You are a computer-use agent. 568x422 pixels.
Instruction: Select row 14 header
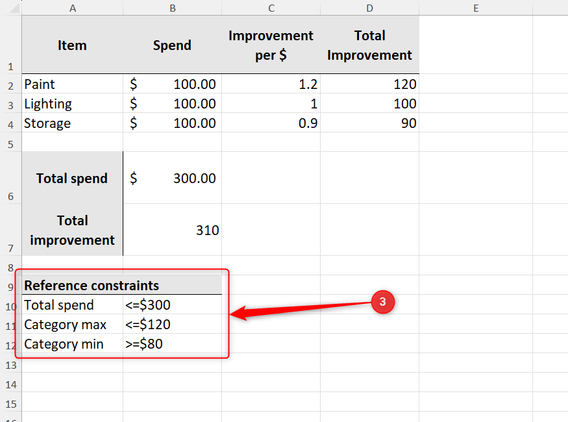11,383
